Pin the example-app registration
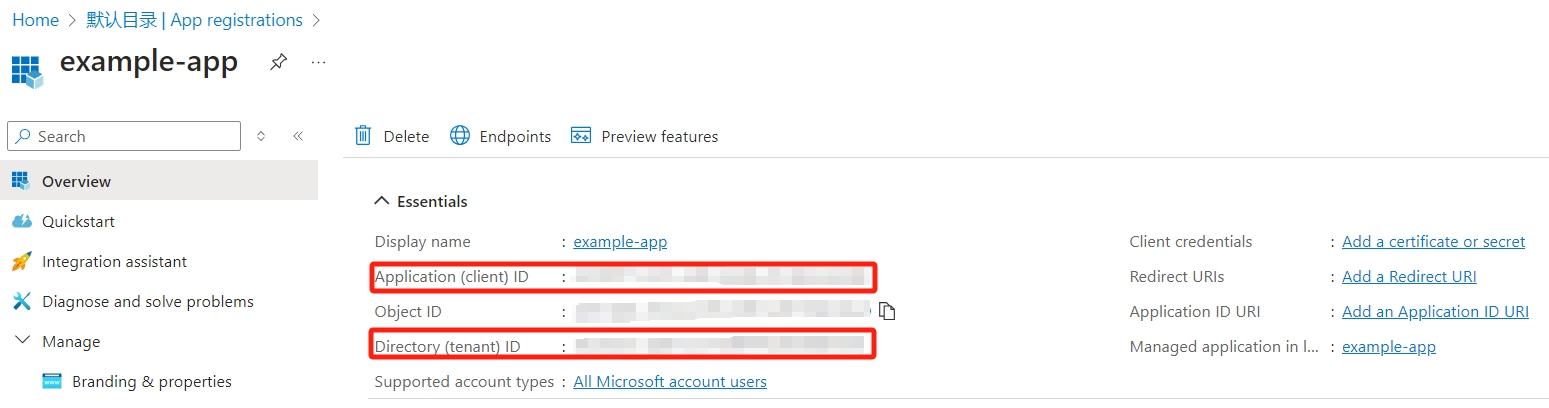The image size is (1549, 408). click(x=279, y=62)
